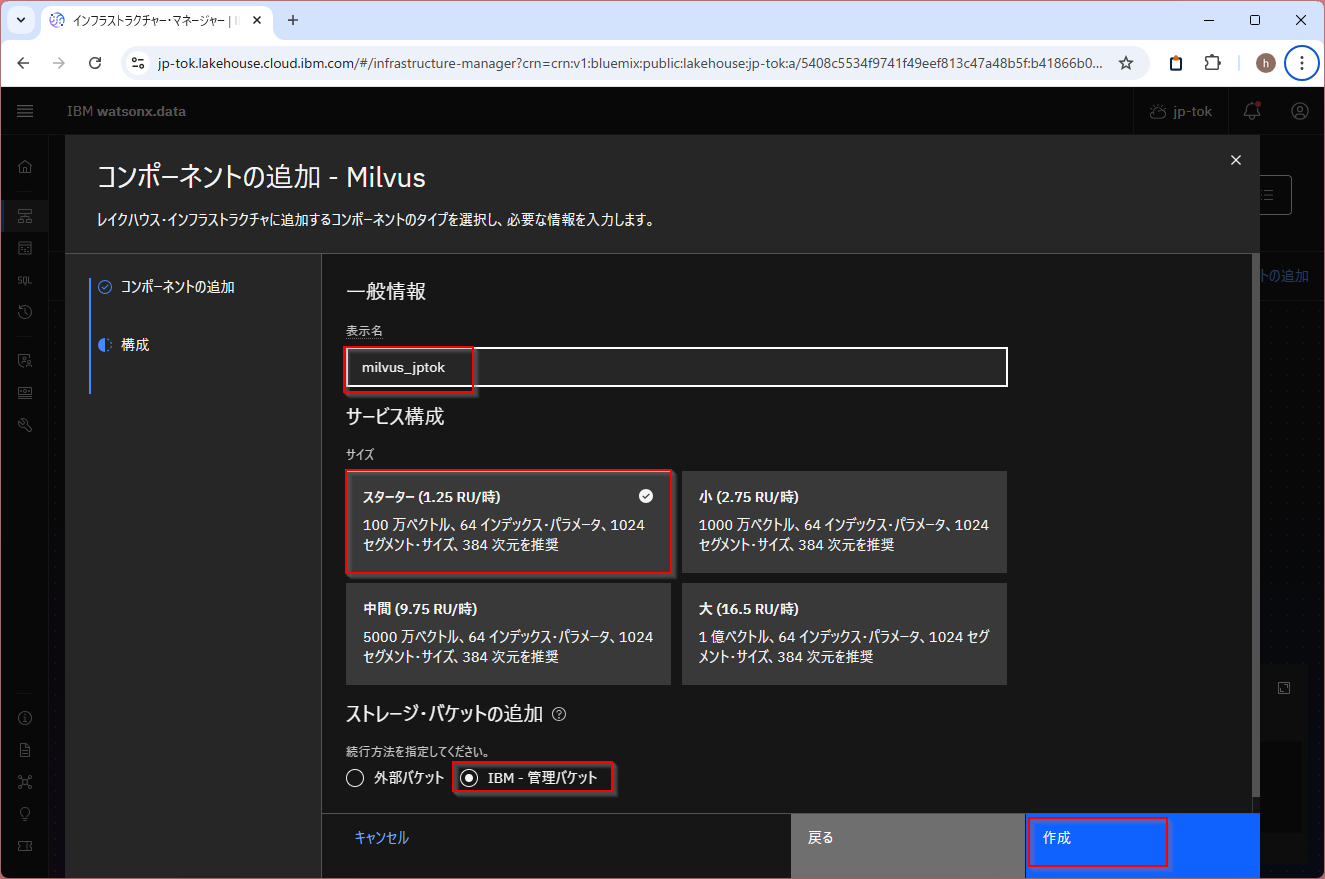Click the キャンセル button
1325x879 pixels.
382,838
